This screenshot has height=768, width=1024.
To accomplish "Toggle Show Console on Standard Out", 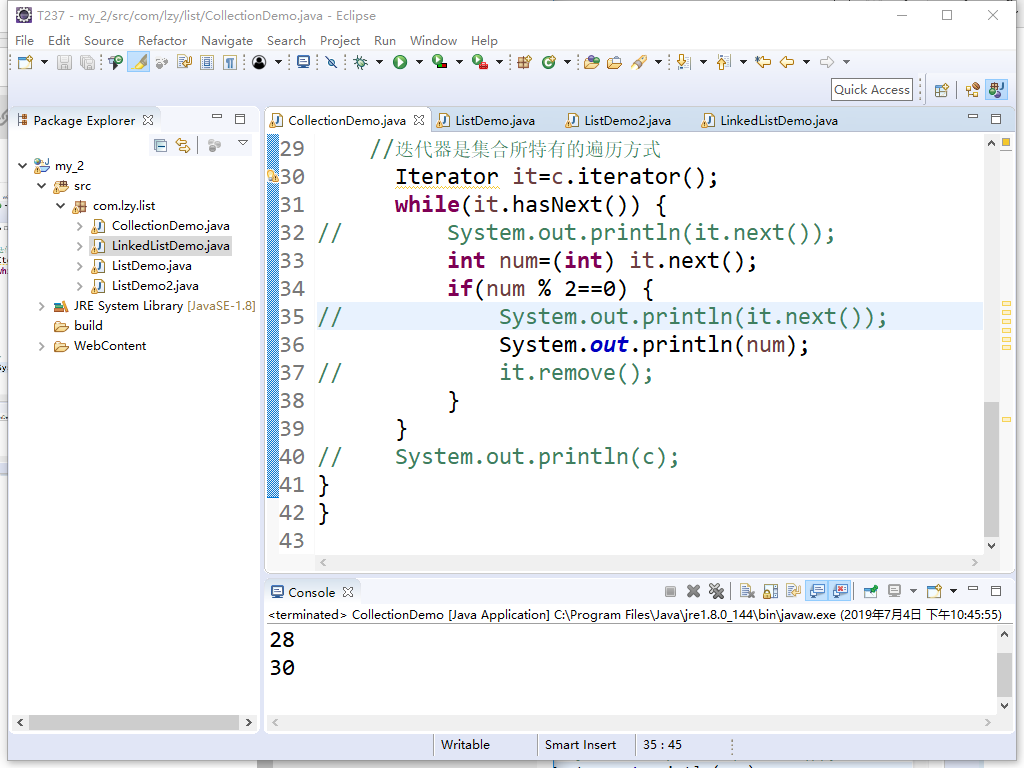I will pyautogui.click(x=817, y=592).
